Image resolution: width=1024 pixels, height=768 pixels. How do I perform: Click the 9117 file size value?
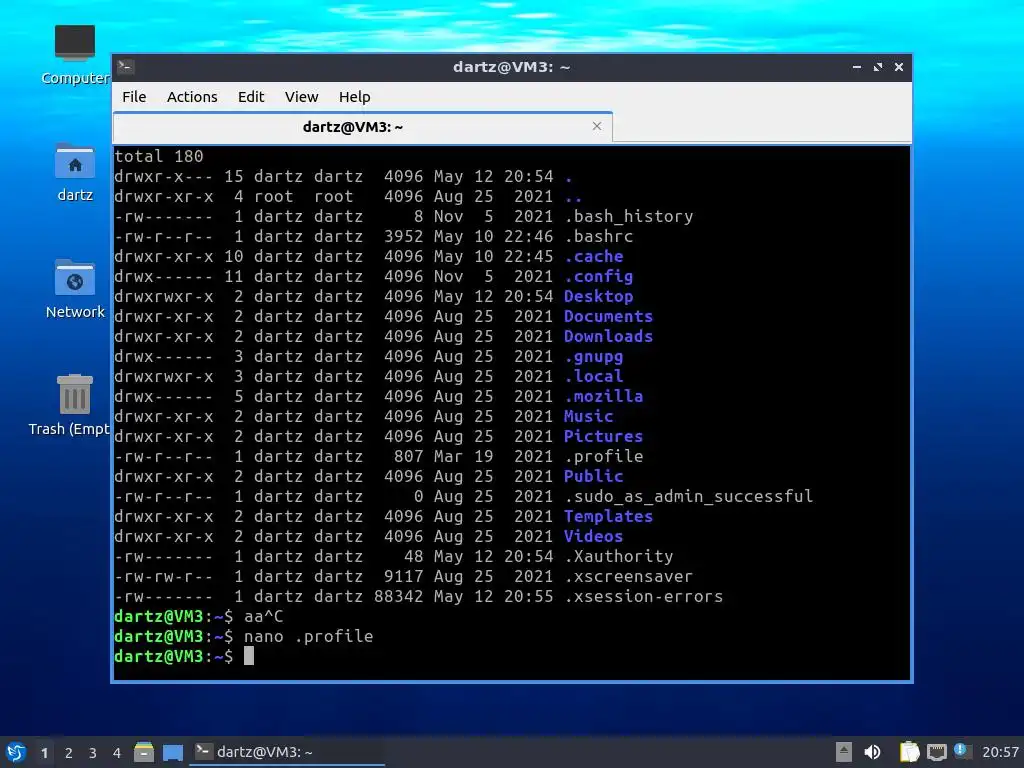tap(404, 577)
